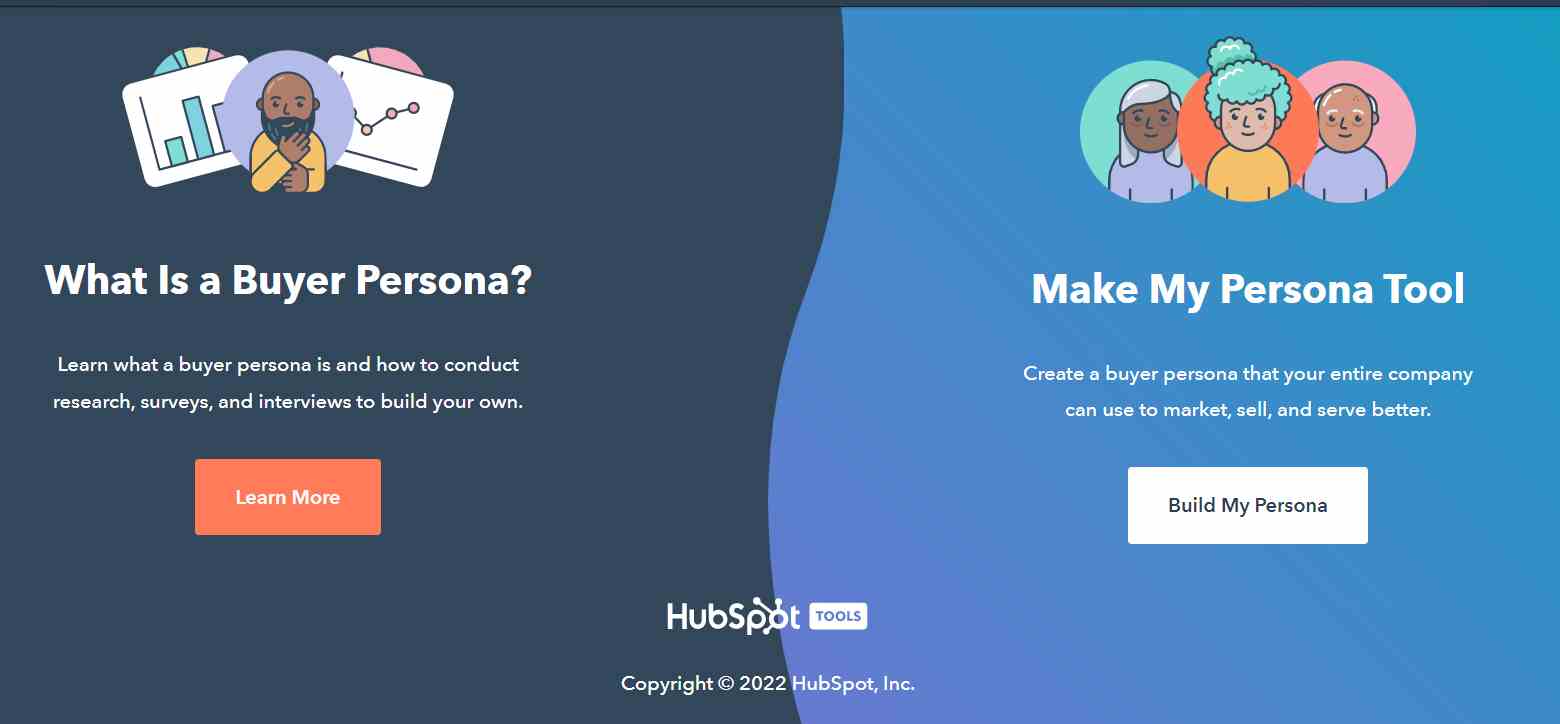Select the gray-haired woman avatar in teal circle
Screen dimensions: 1560x724
coord(1135,132)
